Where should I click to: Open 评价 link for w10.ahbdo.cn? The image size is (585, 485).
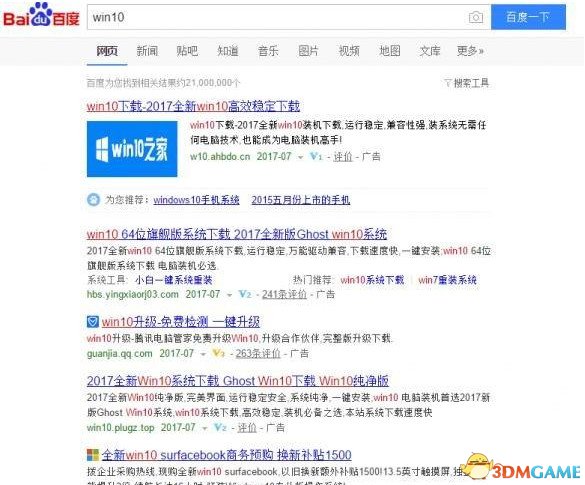point(343,157)
